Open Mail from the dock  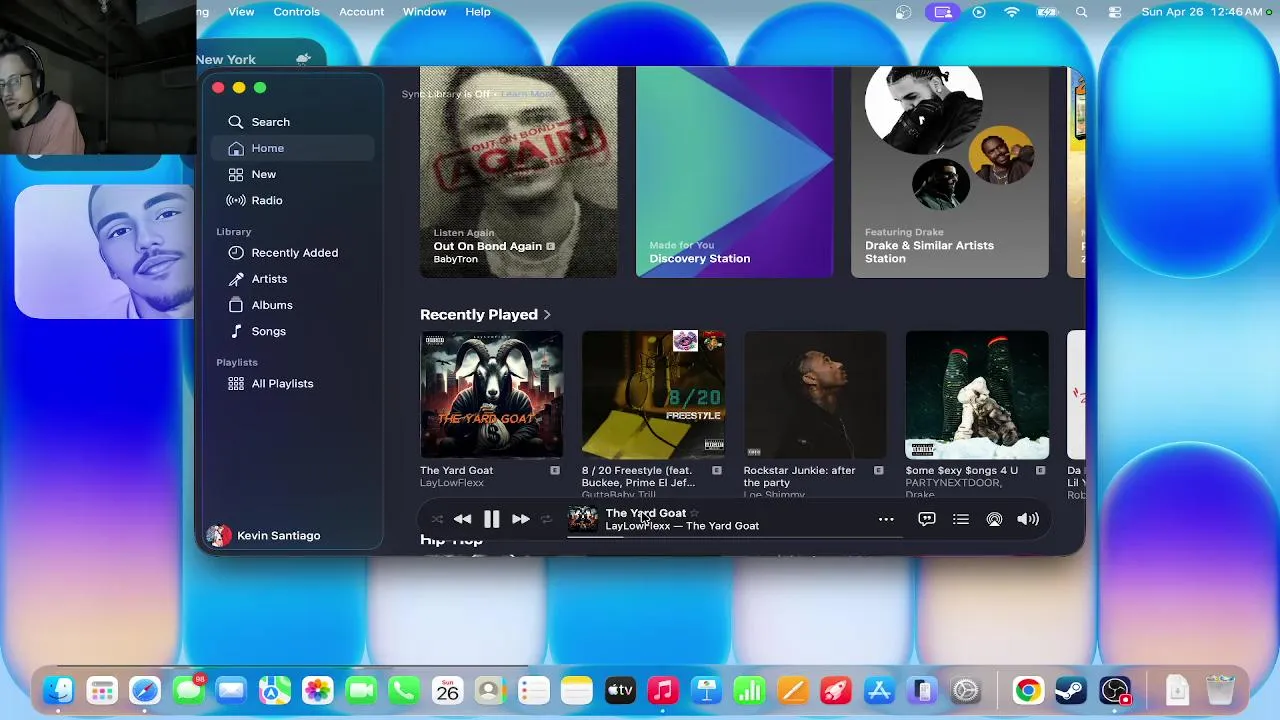(231, 691)
